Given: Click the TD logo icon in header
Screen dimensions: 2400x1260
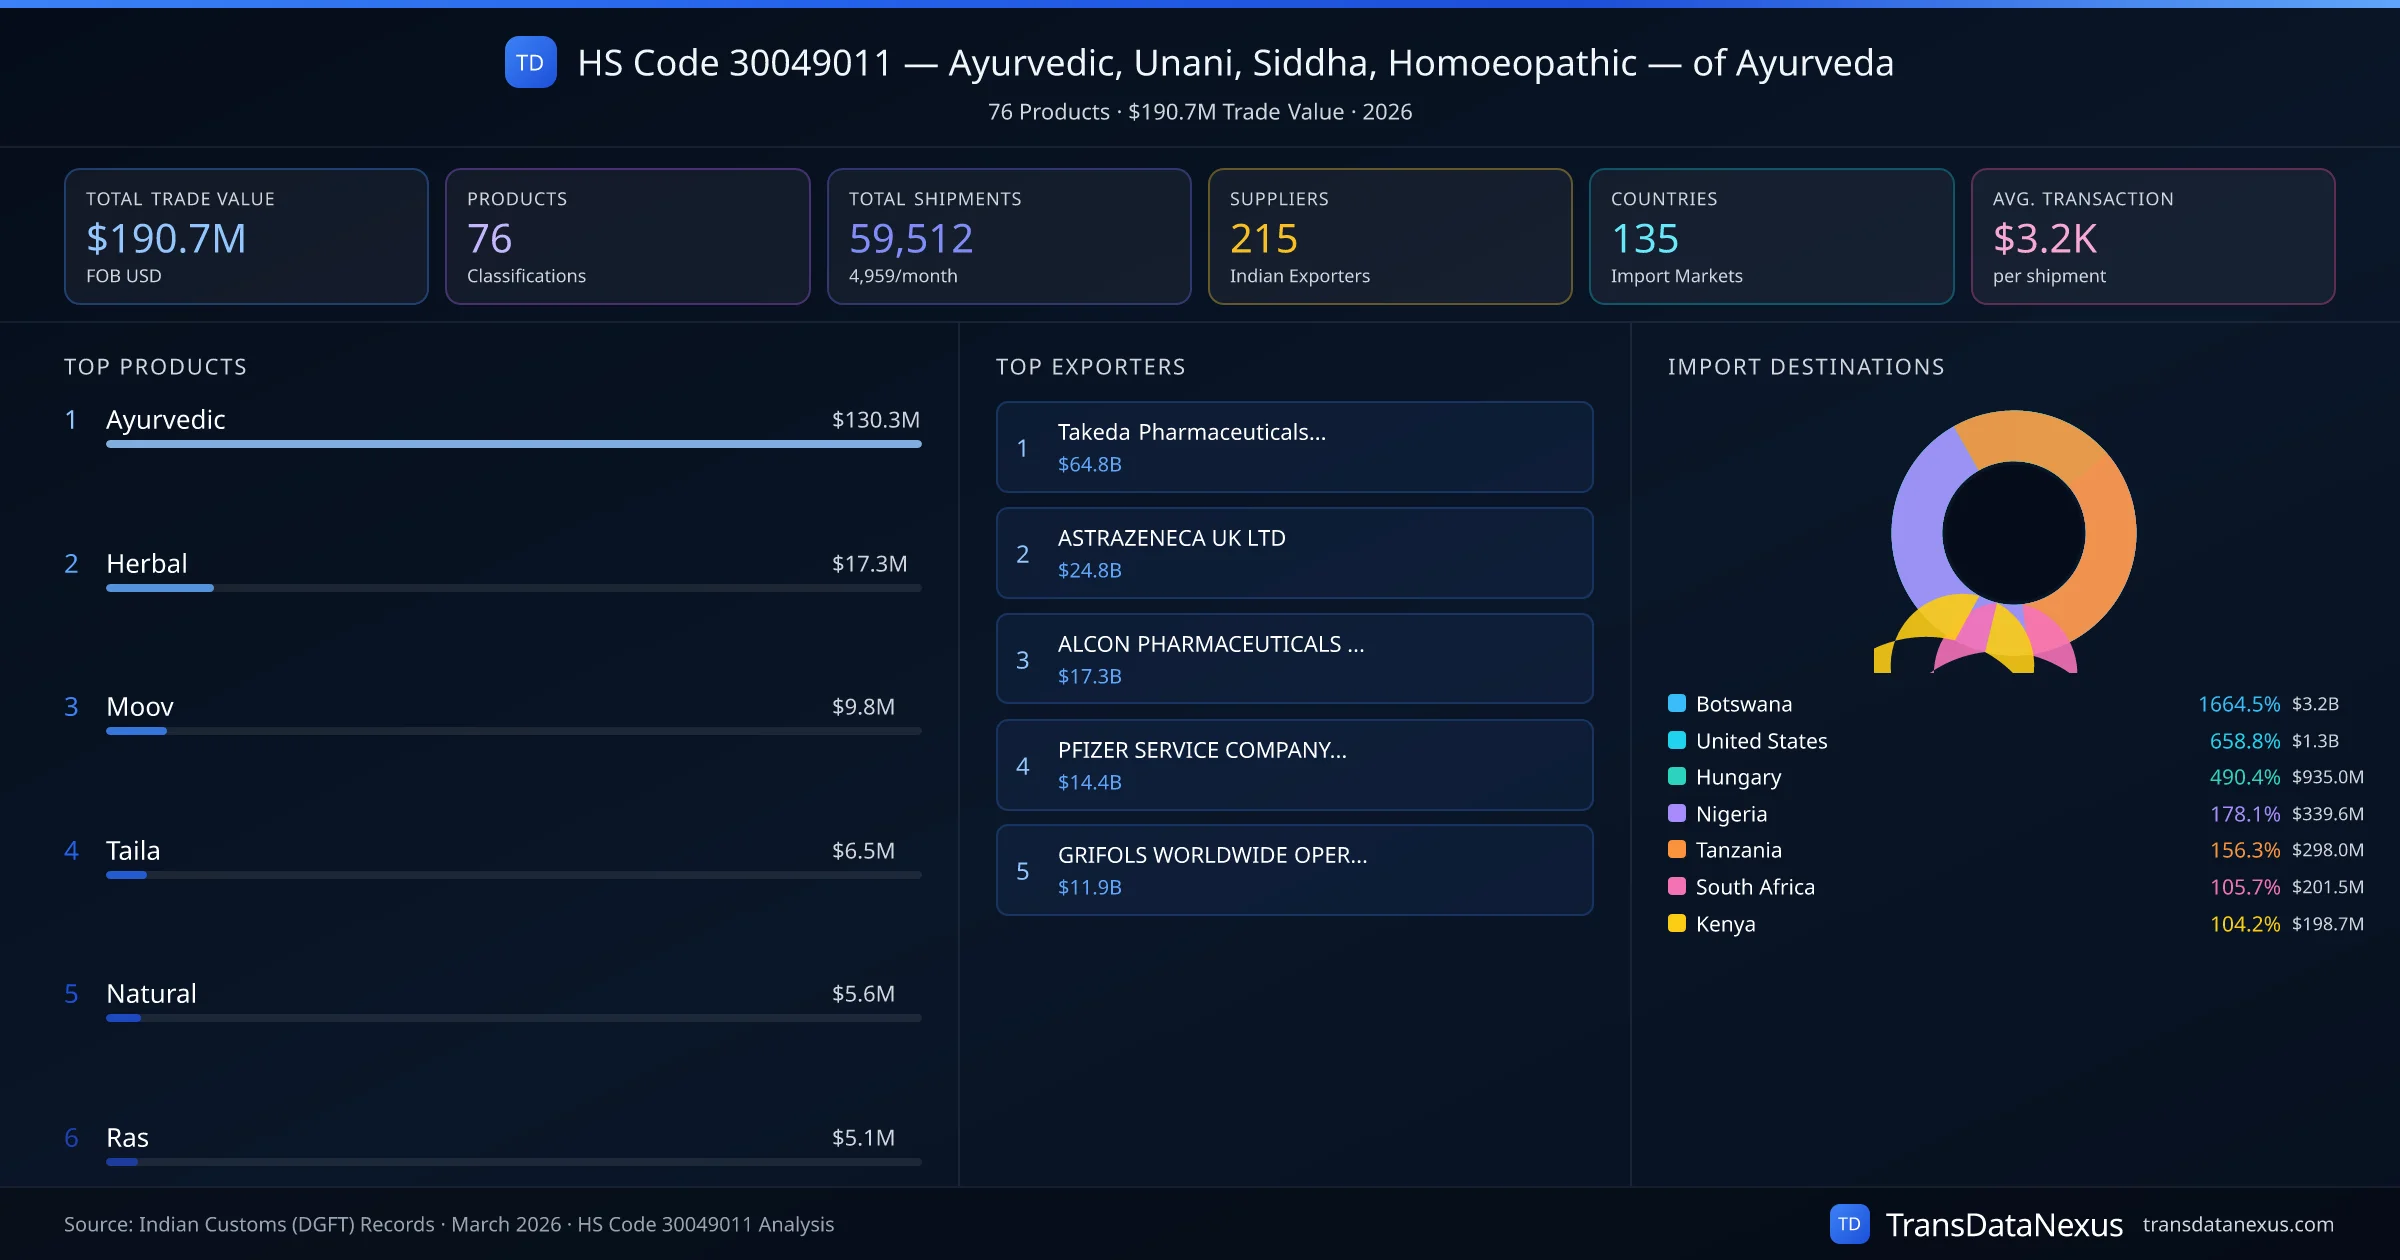Looking at the screenshot, I should [x=530, y=62].
